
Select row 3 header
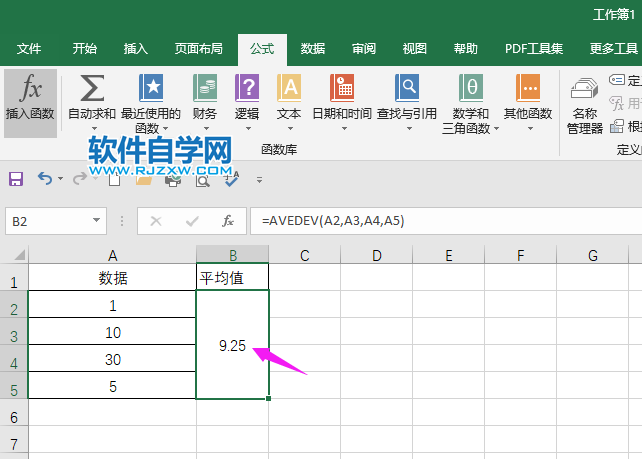(14, 332)
